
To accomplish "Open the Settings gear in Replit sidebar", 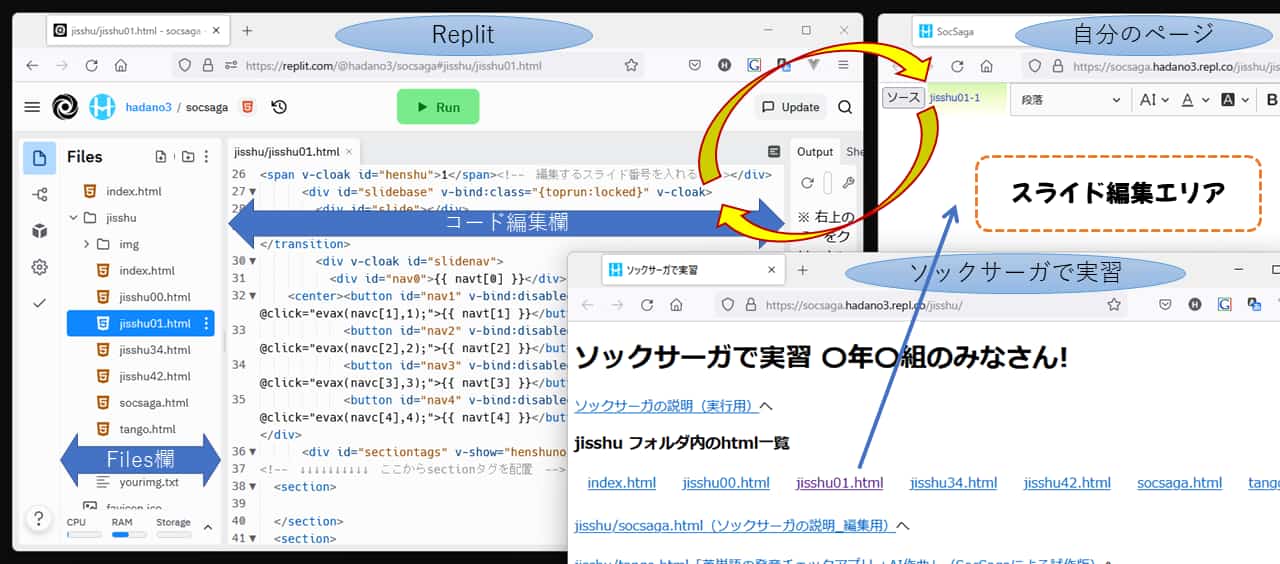I will (x=39, y=267).
